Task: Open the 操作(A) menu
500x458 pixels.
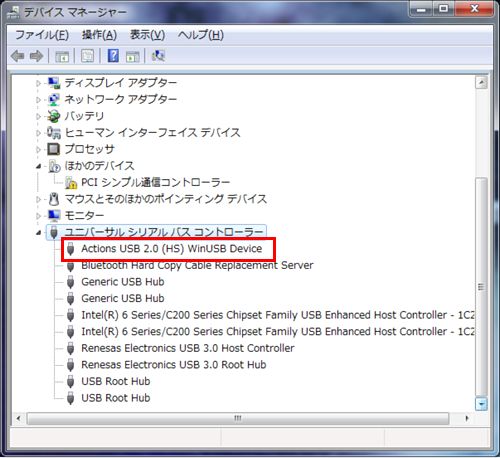Action: pyautogui.click(x=99, y=35)
